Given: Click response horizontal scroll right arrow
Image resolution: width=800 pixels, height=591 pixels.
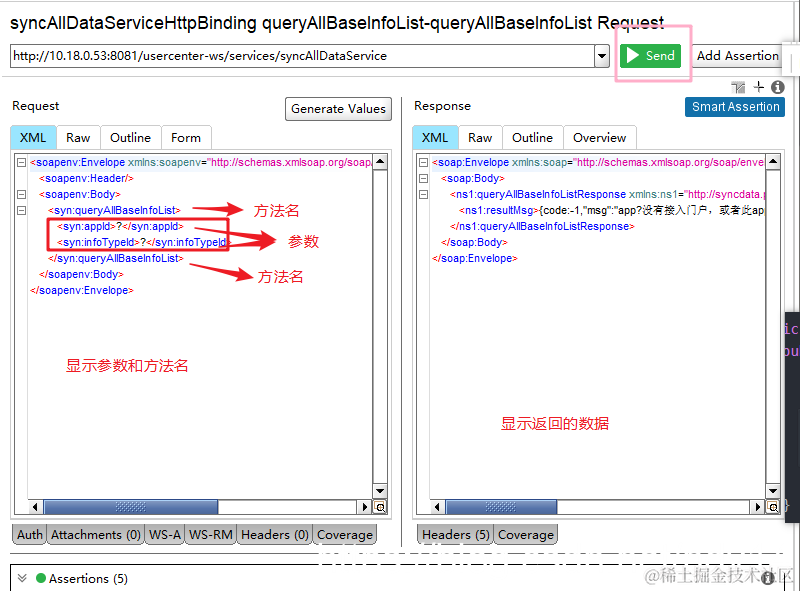Looking at the screenshot, I should pos(757,507).
